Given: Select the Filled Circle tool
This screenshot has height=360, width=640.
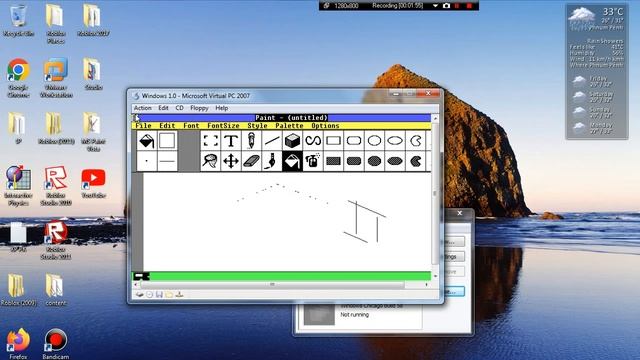Looking at the screenshot, I should click(374, 161).
